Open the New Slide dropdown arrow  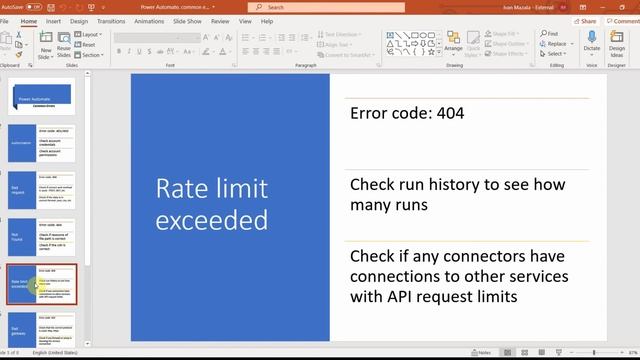52,58
